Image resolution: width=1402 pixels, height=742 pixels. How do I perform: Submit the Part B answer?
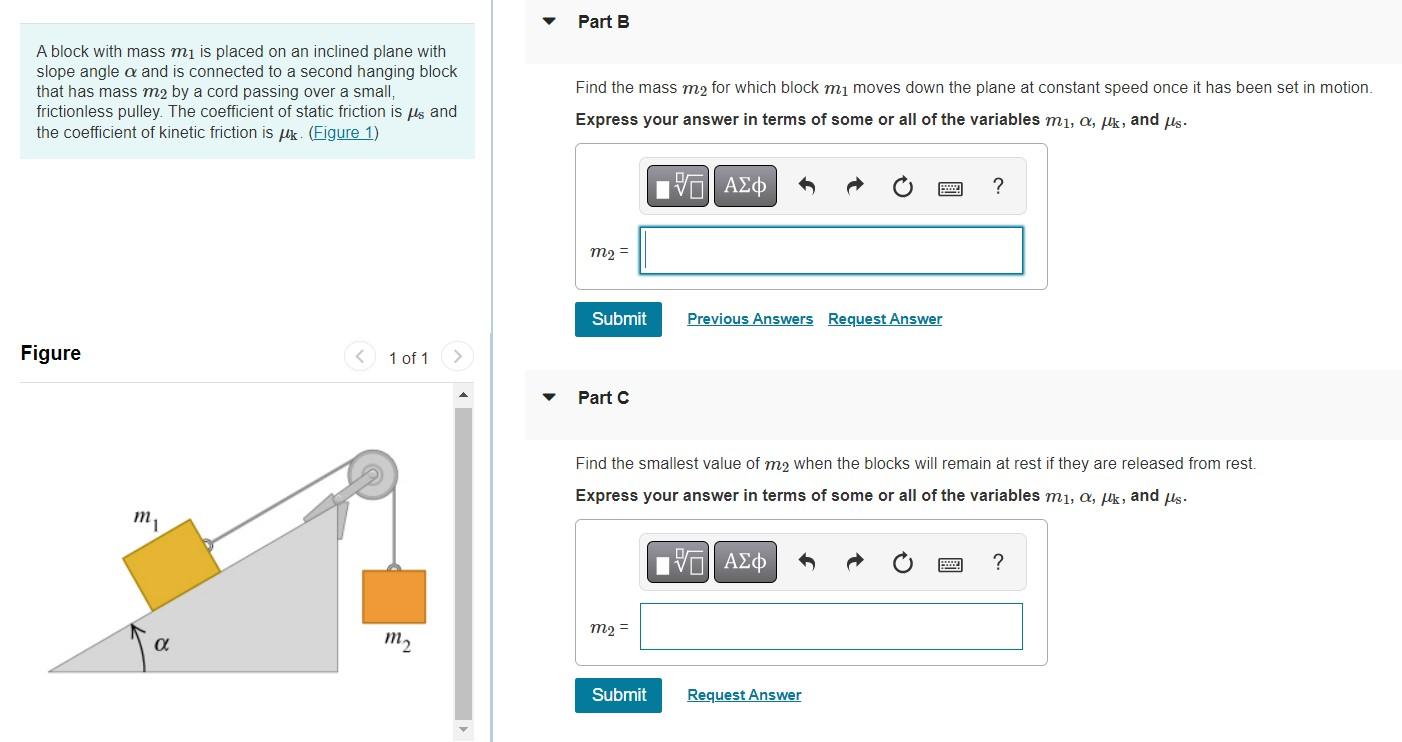618,318
